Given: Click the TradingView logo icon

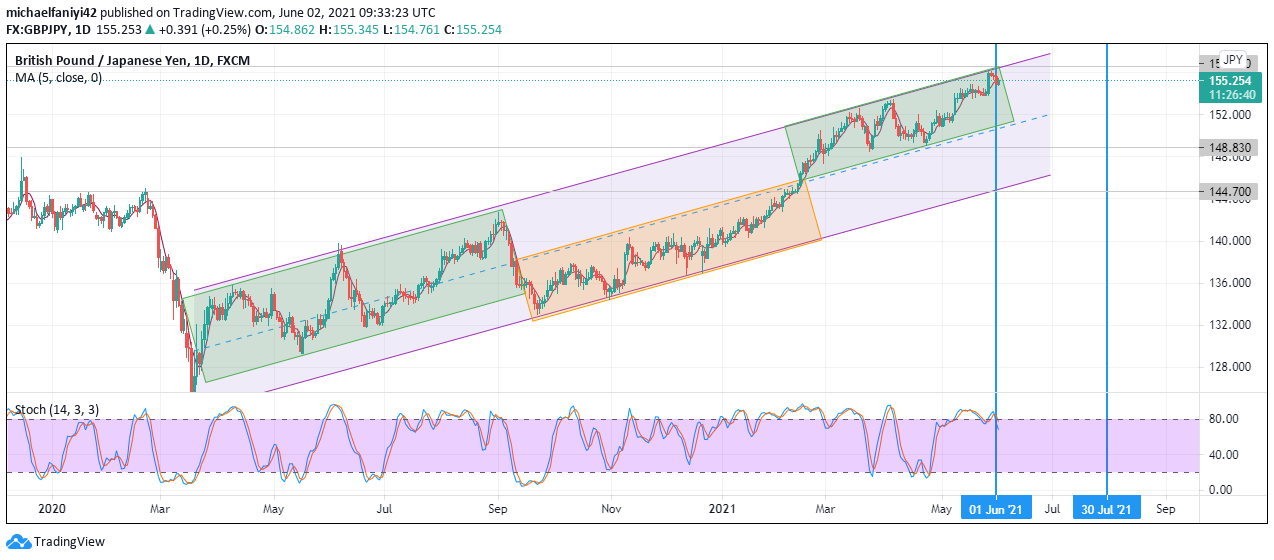Looking at the screenshot, I should click(x=18, y=541).
